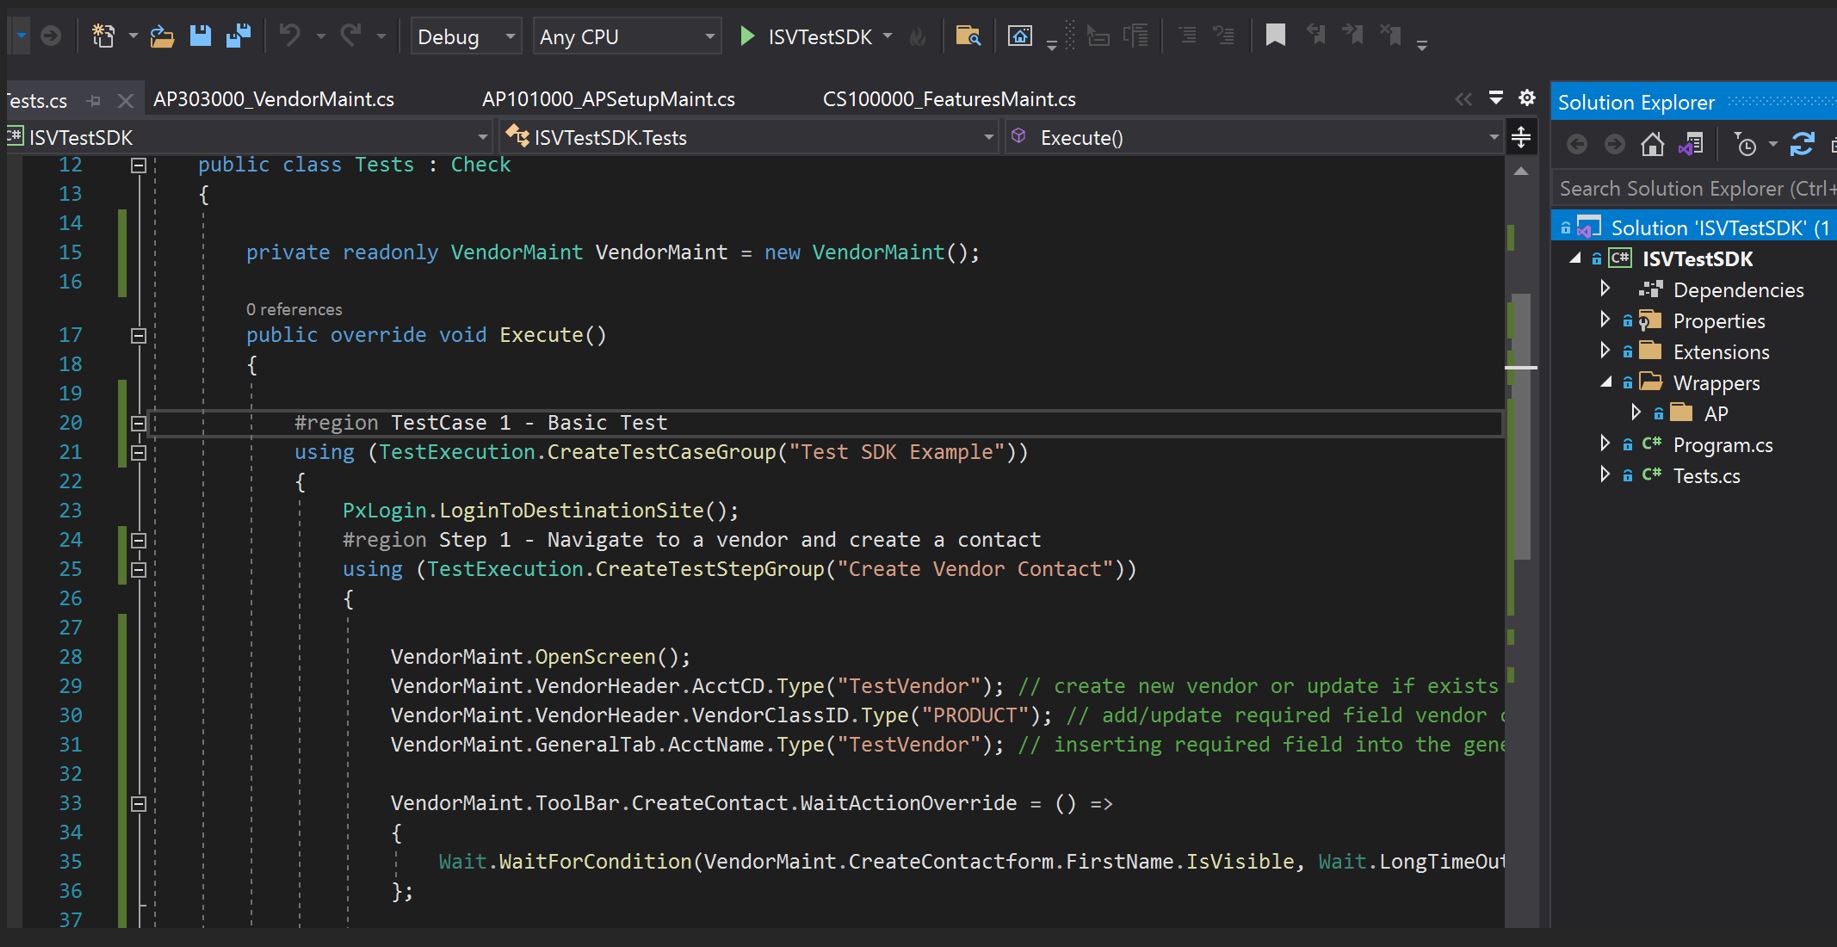Open the ISVTestSDK.Tests type dropdown
The width and height of the screenshot is (1837, 947).
(x=749, y=137)
